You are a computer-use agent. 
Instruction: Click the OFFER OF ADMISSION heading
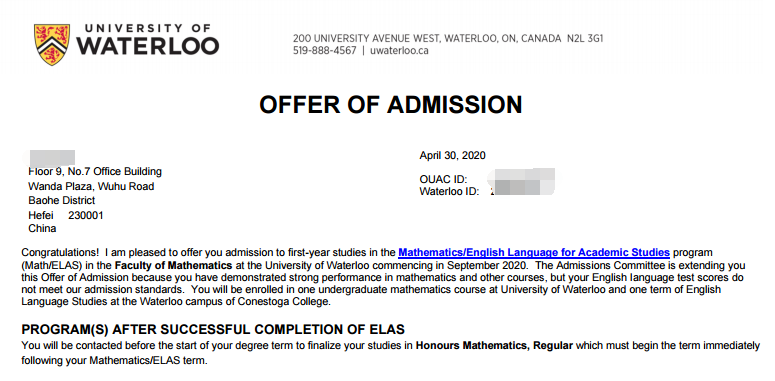(390, 104)
